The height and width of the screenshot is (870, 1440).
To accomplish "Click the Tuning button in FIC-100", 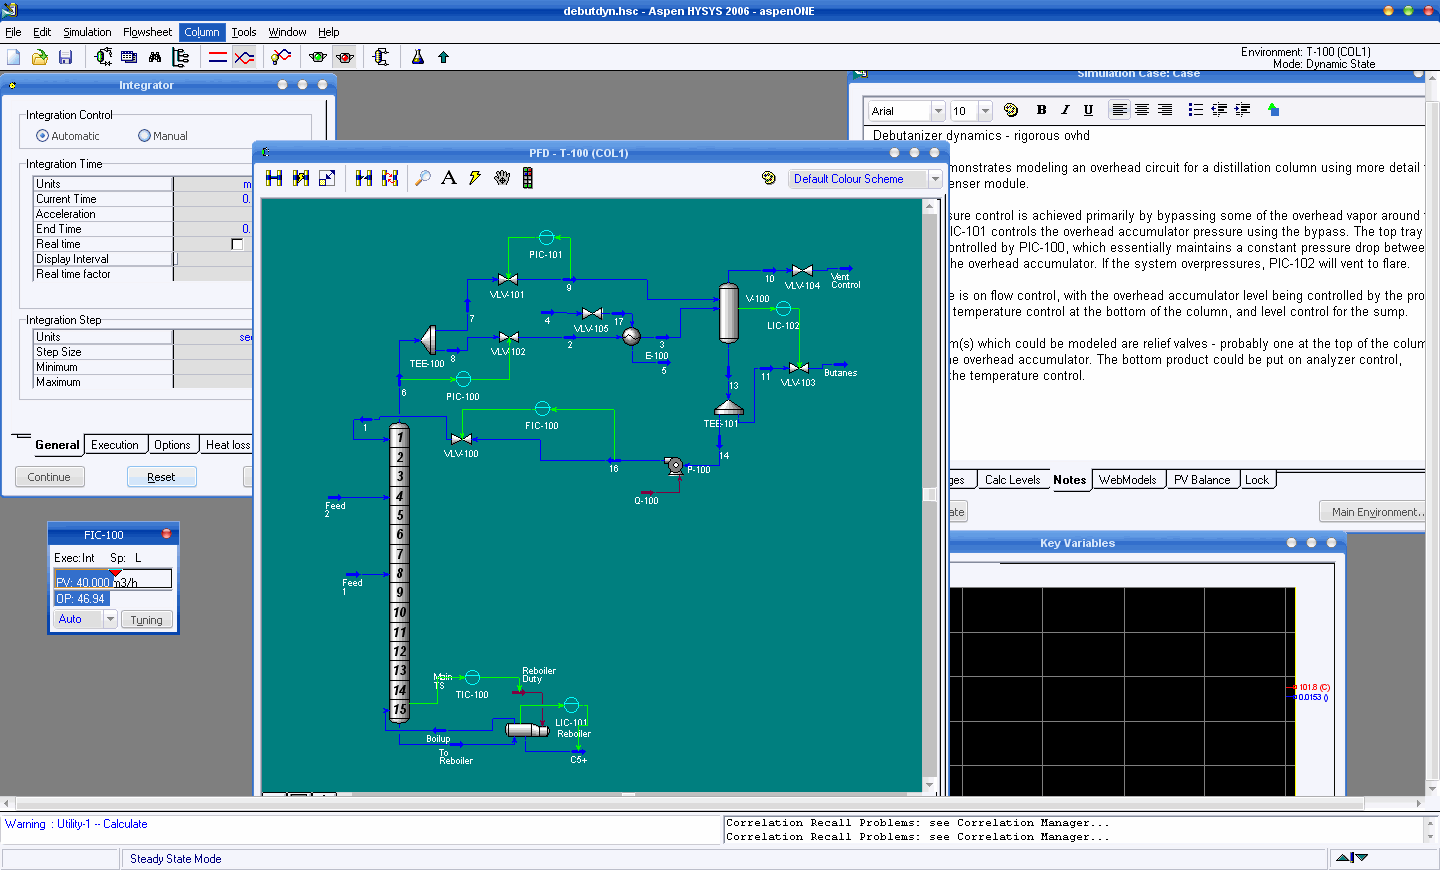I will pyautogui.click(x=146, y=620).
